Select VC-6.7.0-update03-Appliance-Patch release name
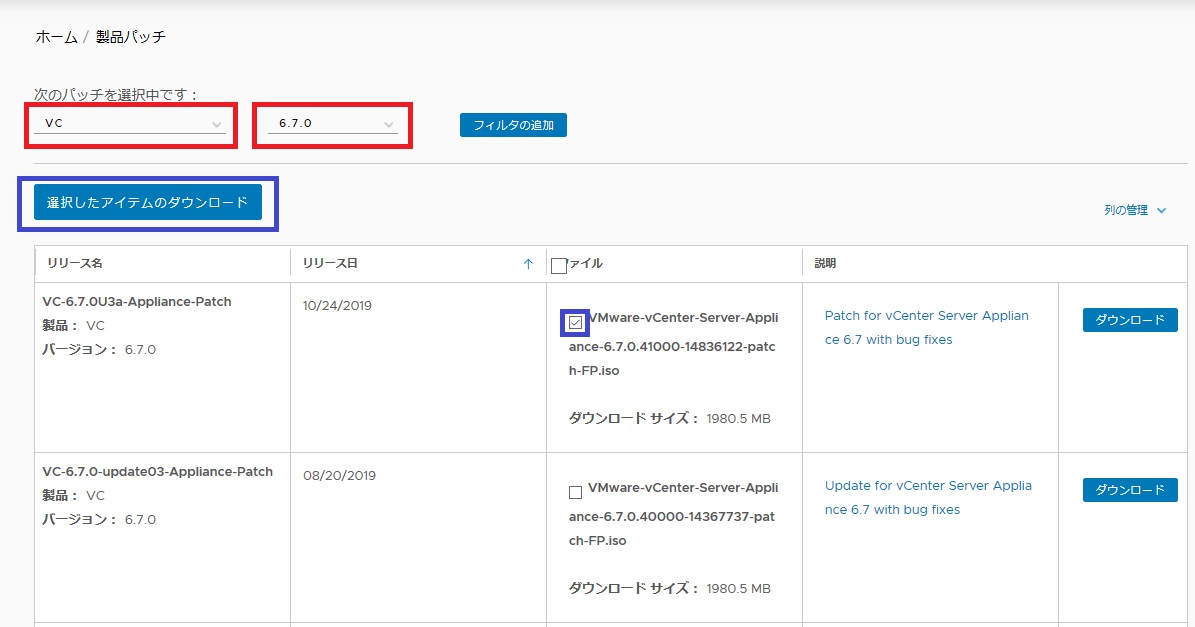Image resolution: width=1195 pixels, height=627 pixels. click(x=158, y=472)
